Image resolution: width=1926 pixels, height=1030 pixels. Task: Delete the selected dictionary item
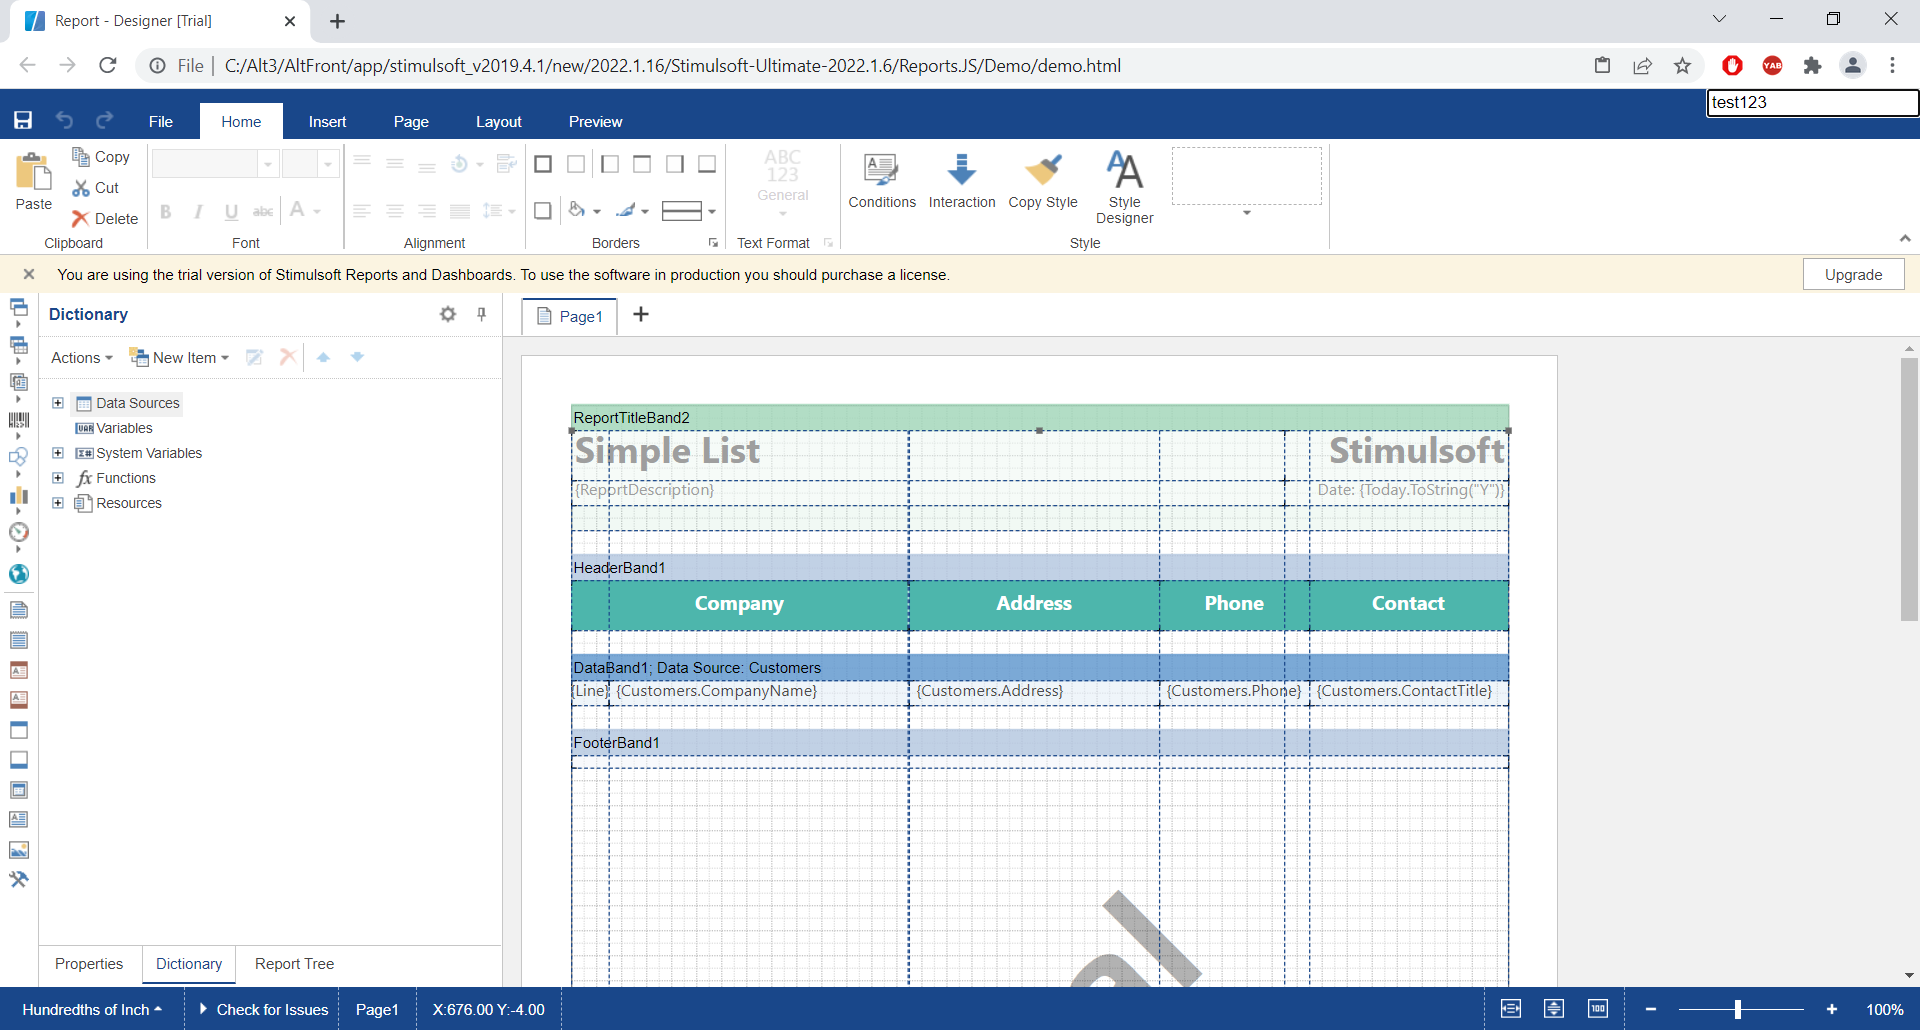point(288,357)
